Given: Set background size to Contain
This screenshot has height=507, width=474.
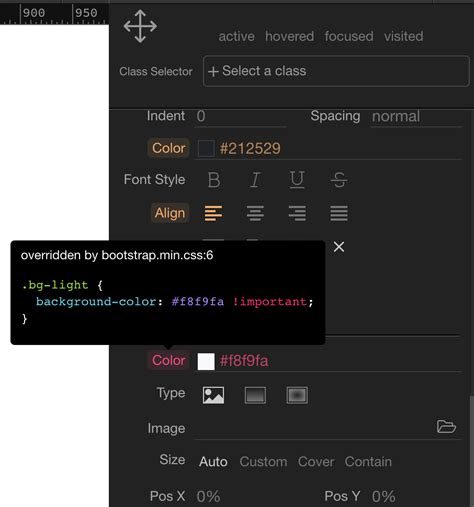Looking at the screenshot, I should click(368, 462).
